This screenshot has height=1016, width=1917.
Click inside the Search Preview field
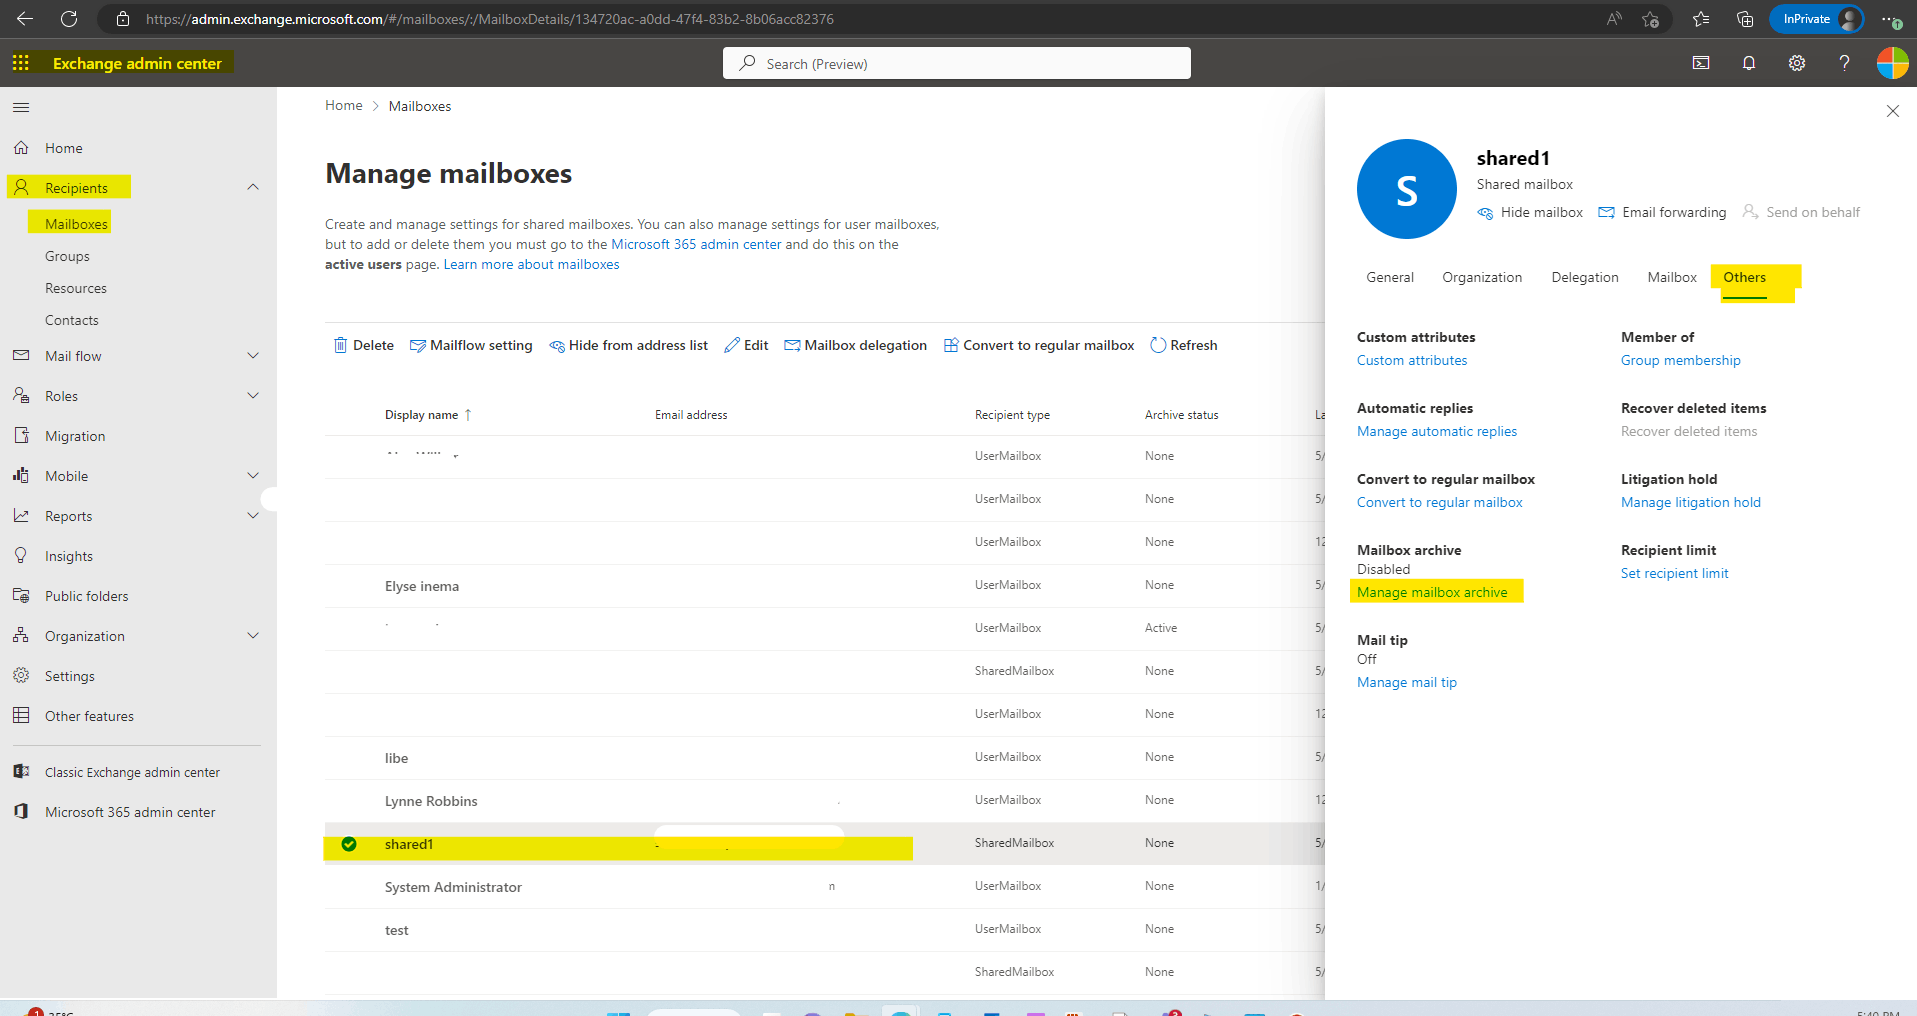955,62
